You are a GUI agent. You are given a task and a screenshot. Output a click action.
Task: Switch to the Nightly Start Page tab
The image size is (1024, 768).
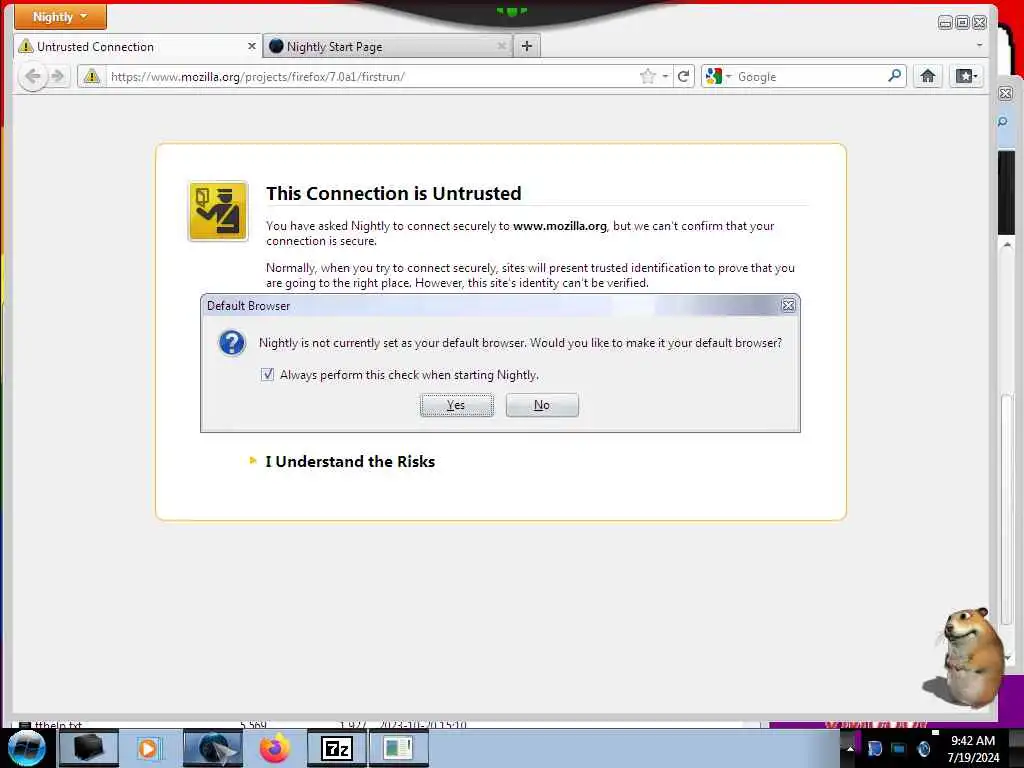pyautogui.click(x=388, y=46)
